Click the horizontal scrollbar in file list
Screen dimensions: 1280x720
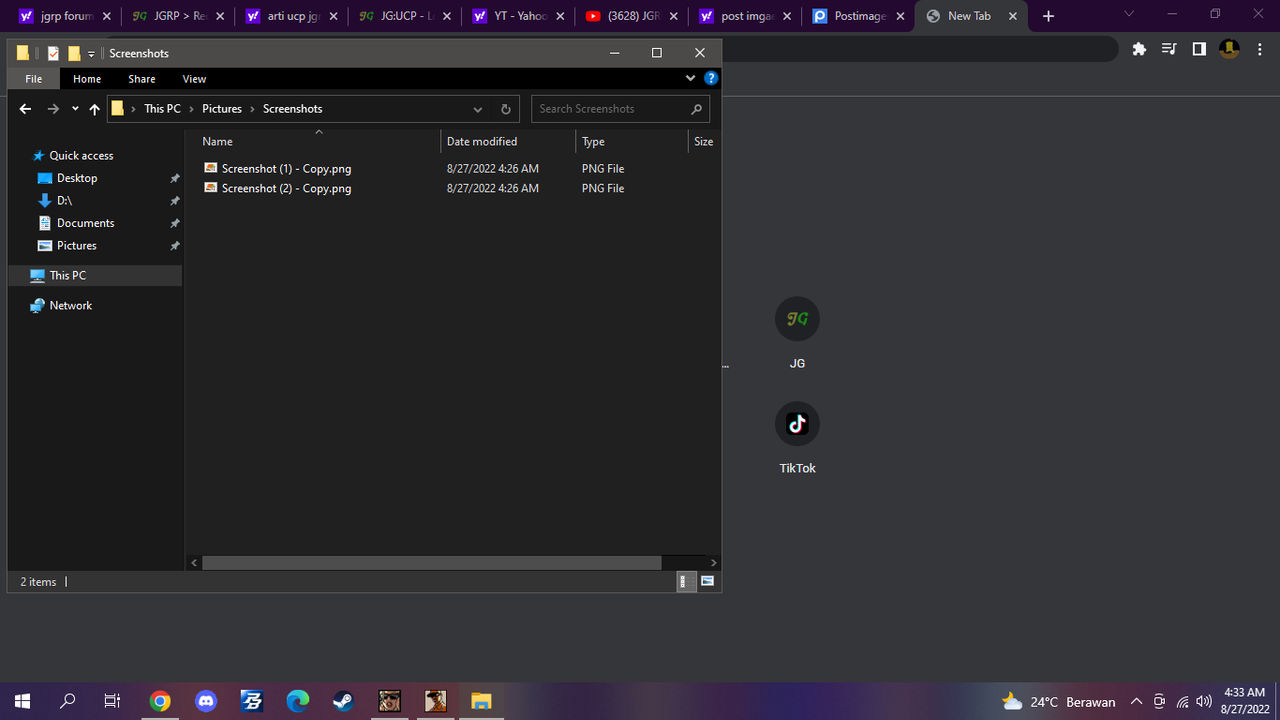431,563
